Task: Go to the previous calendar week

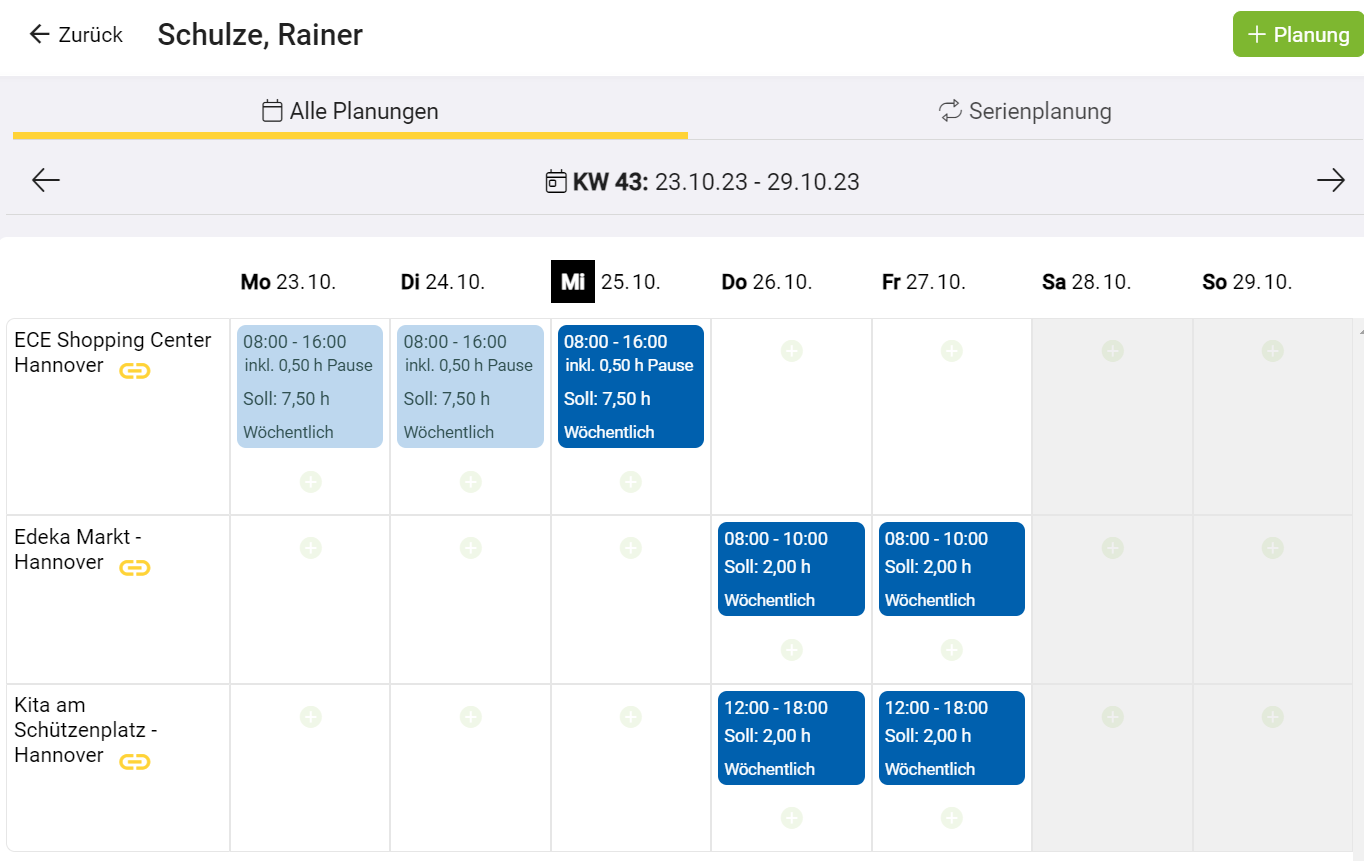Action: (x=46, y=180)
